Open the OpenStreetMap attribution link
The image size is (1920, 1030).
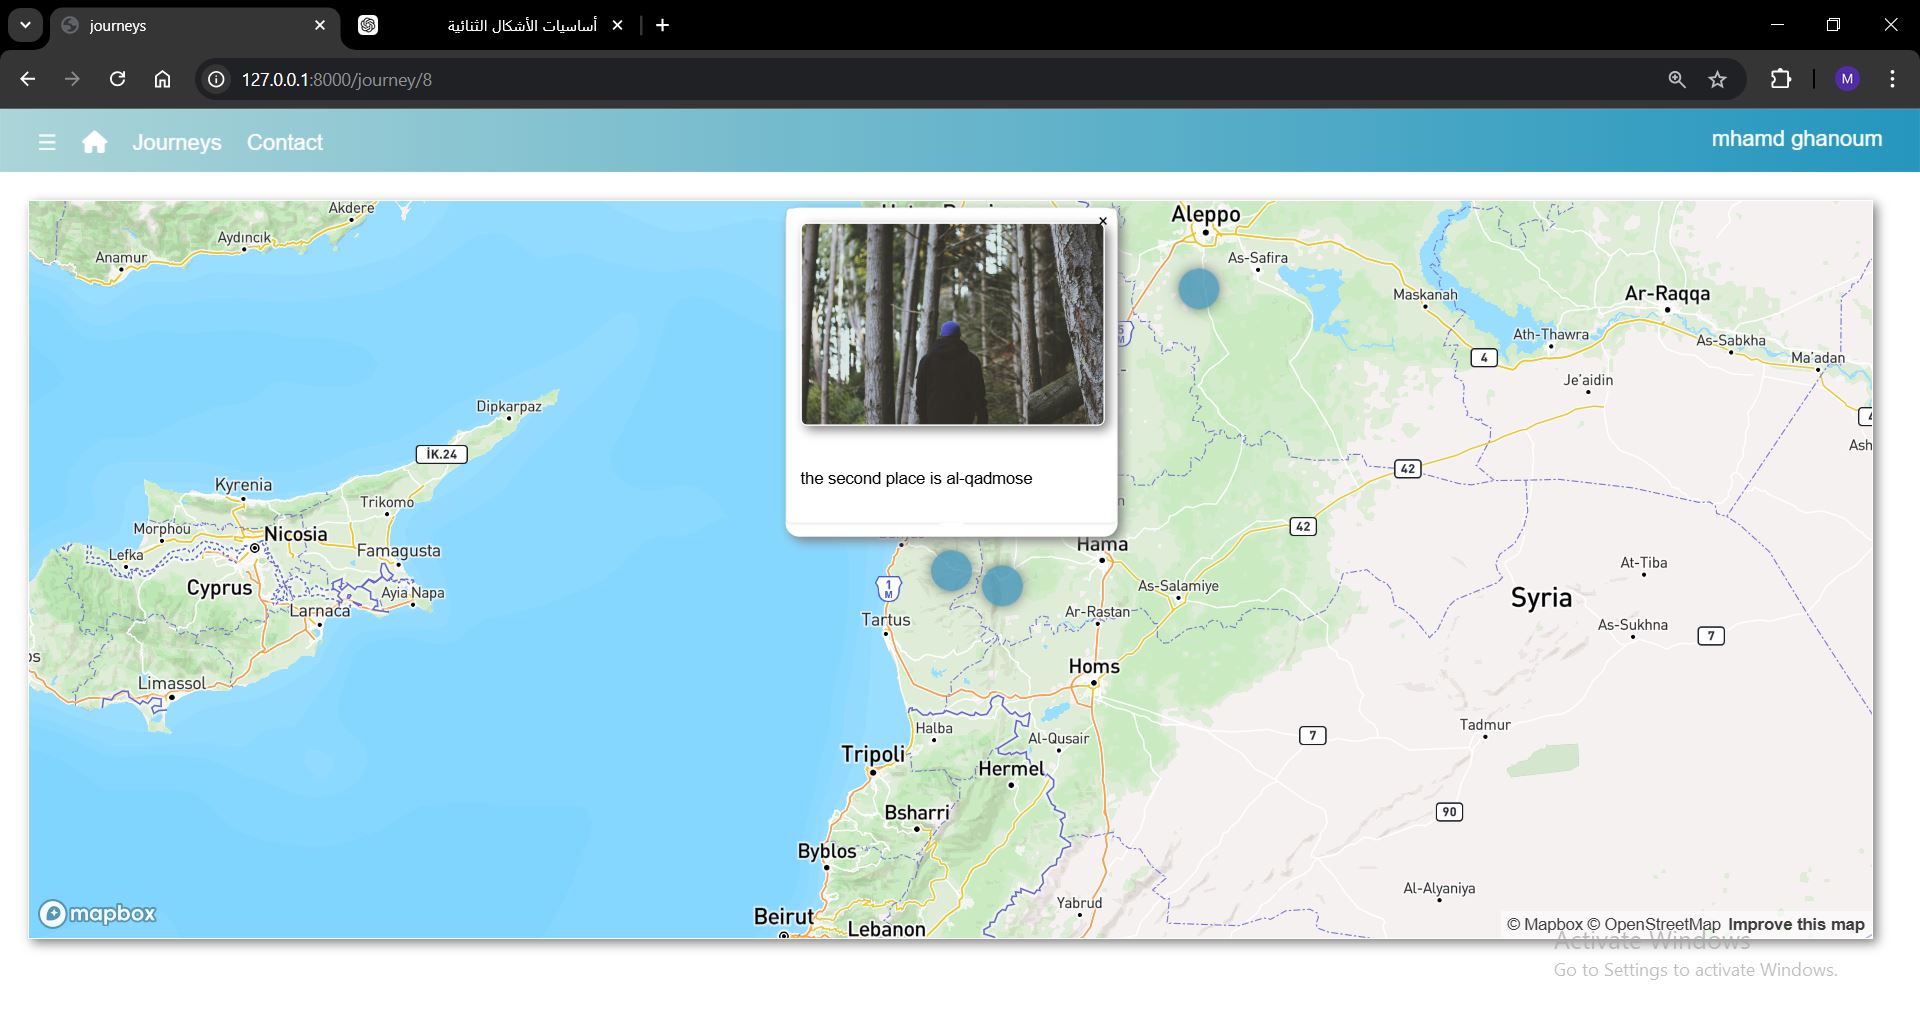1654,924
